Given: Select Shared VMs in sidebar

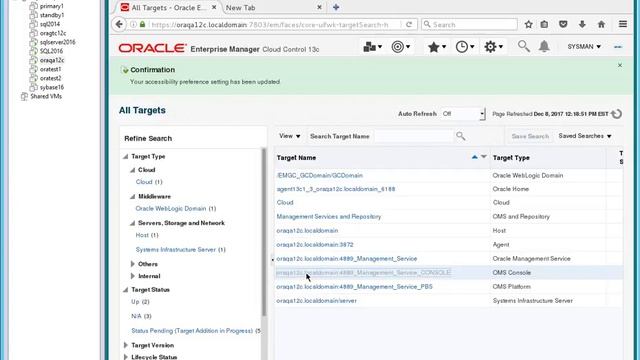Looking at the screenshot, I should pyautogui.click(x=46, y=96).
